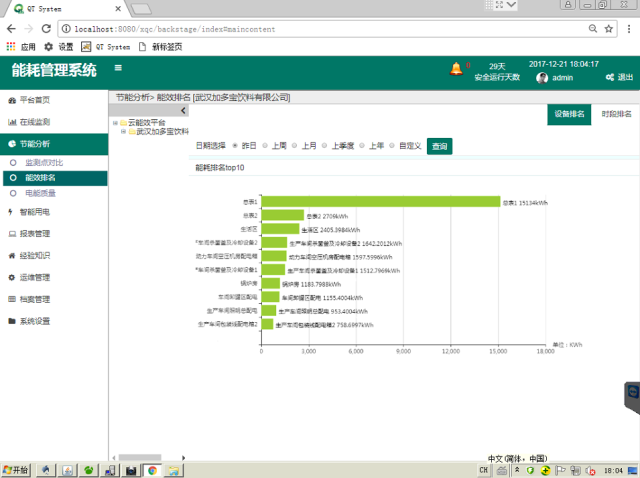Click the 生产车间照明总配电 bar in the chart

click(x=269, y=310)
